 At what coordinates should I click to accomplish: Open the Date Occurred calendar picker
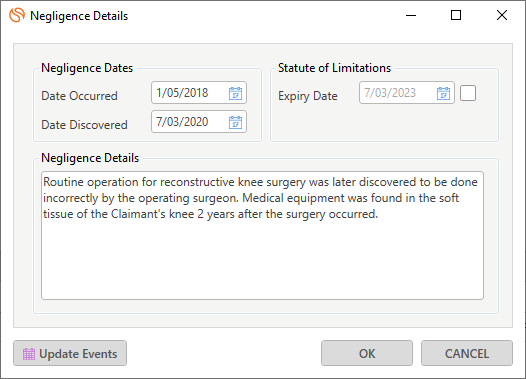235,93
